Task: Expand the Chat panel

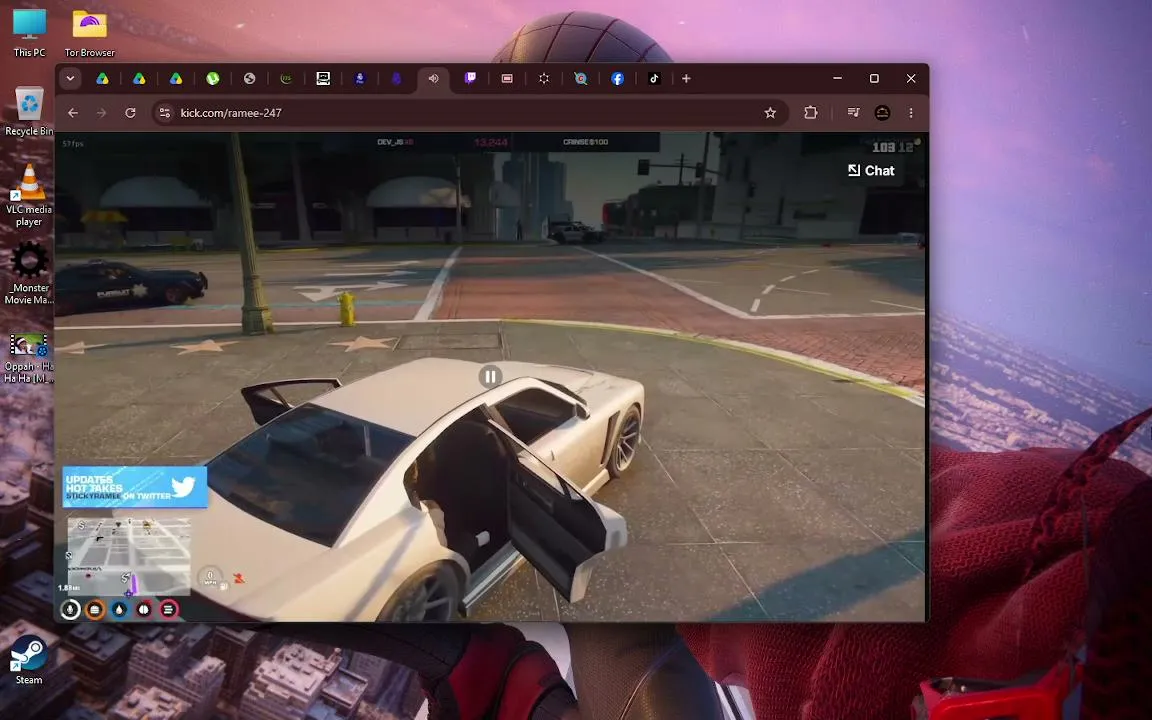Action: pos(871,170)
